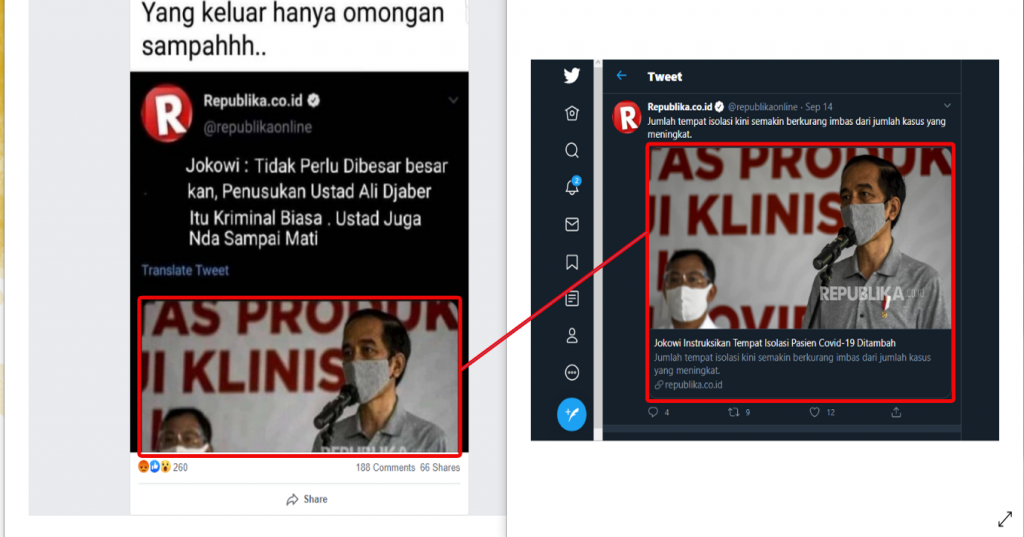Go to Twitter Home icon
The width and height of the screenshot is (1024, 537).
click(571, 113)
